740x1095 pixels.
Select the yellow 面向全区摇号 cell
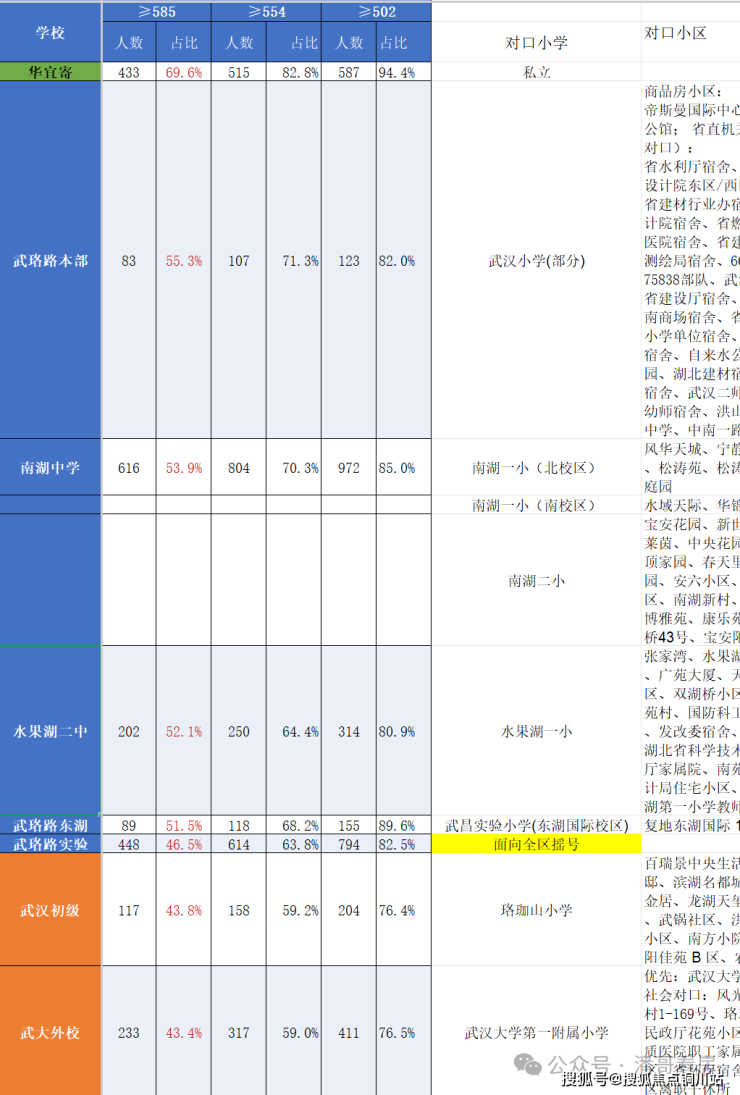(x=536, y=844)
